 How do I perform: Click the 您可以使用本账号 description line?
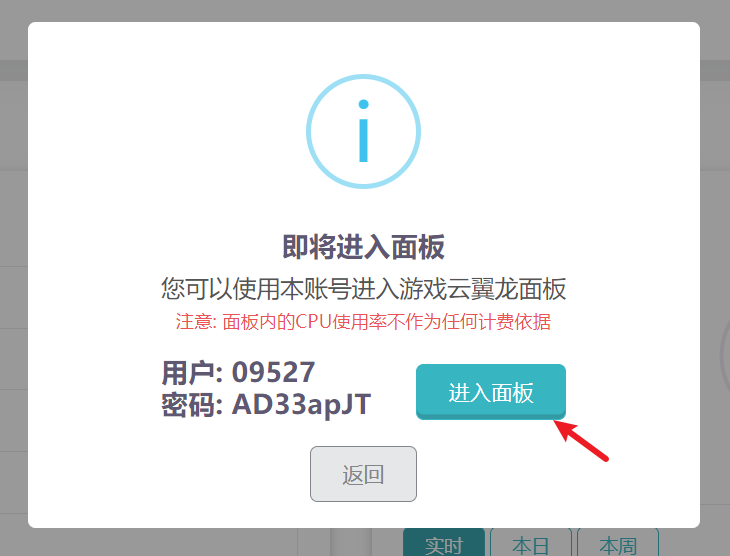[x=363, y=289]
